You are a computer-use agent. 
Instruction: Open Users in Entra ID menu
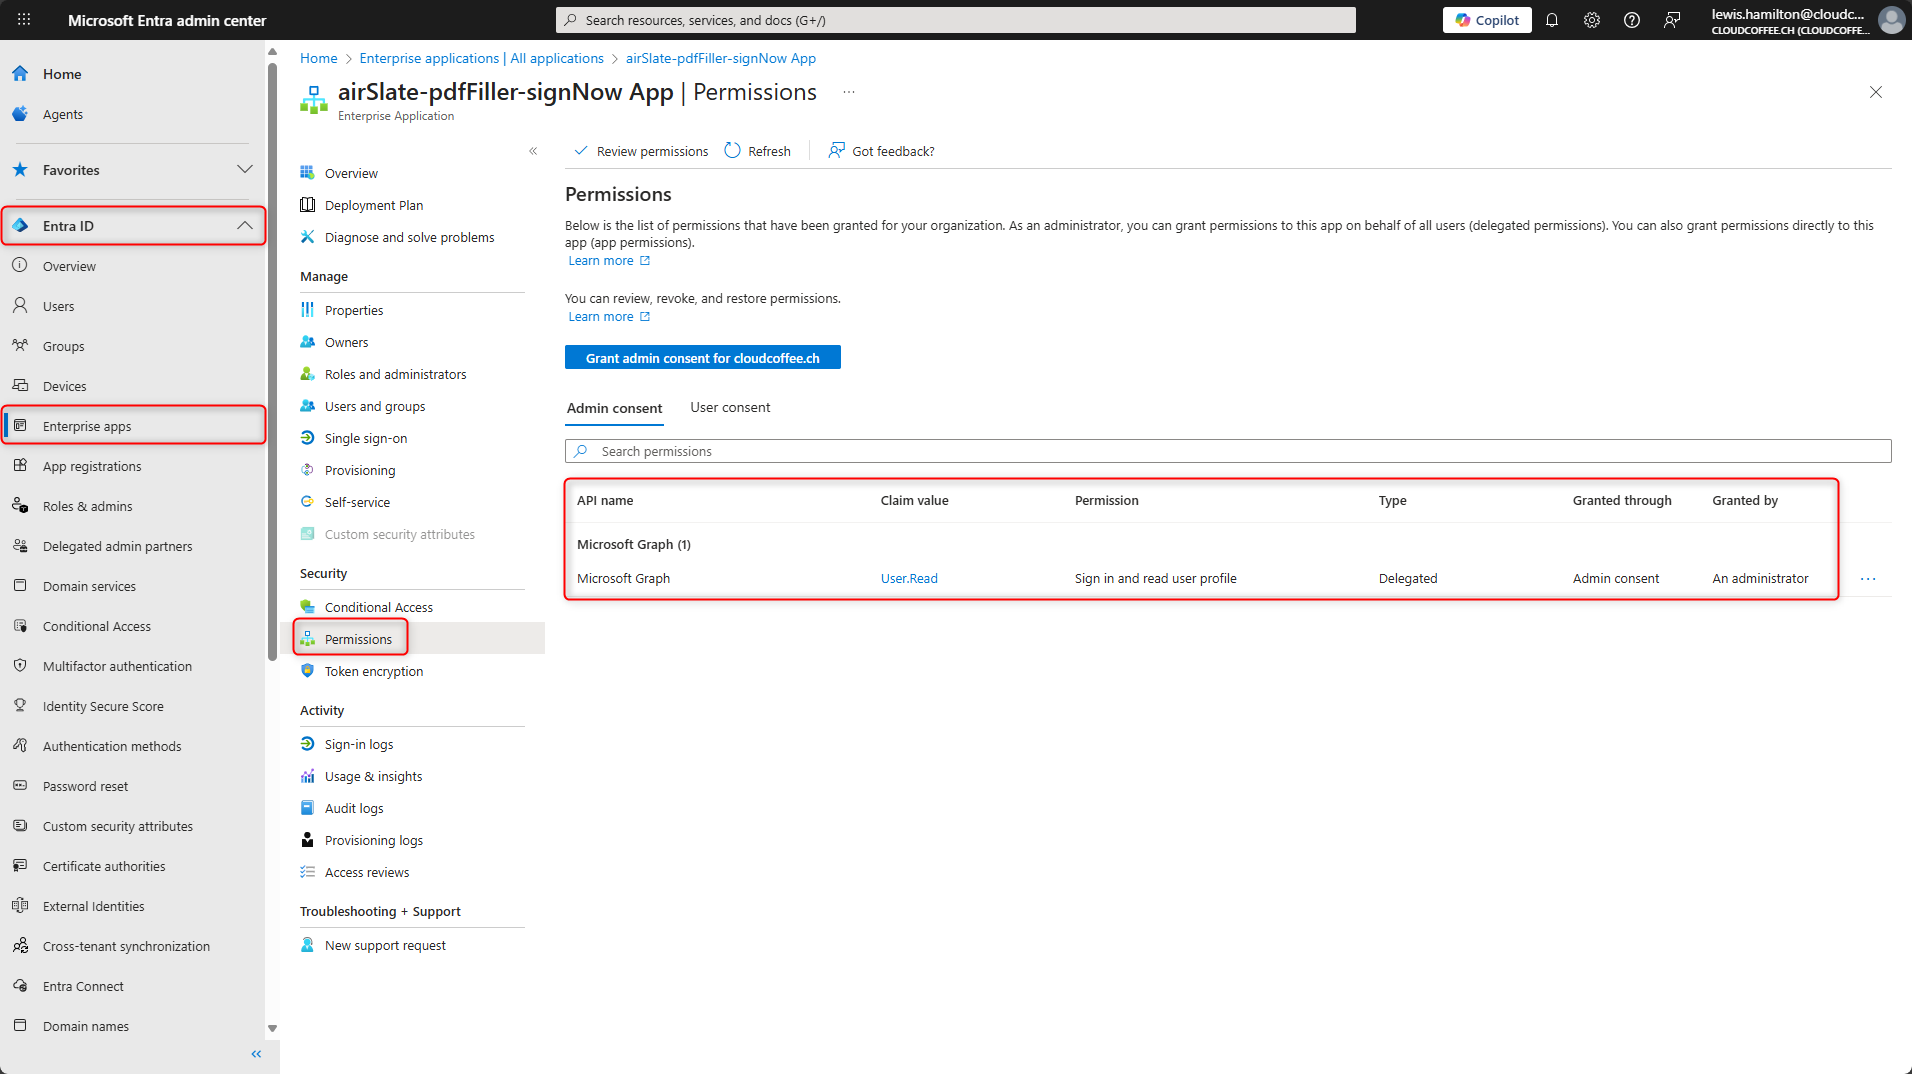[58, 306]
